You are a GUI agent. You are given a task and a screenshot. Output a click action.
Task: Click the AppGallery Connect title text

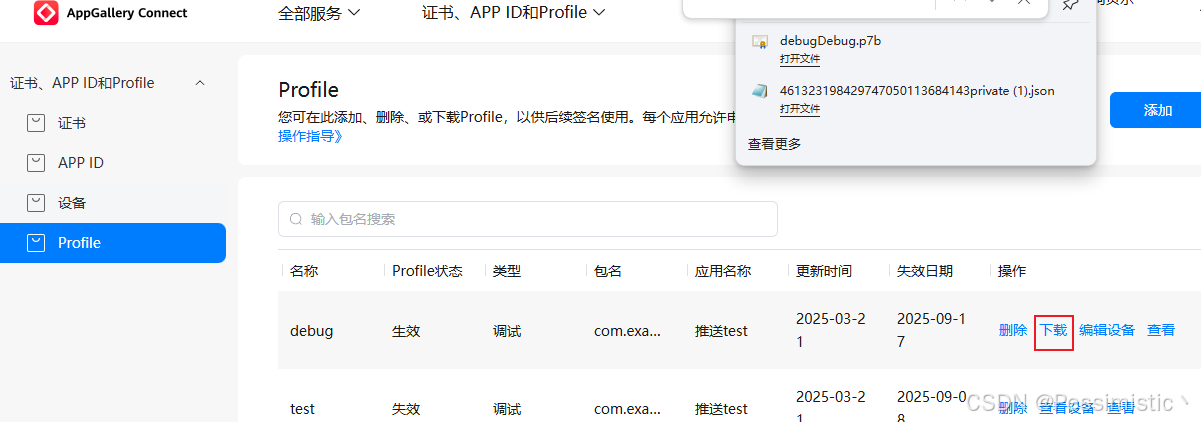127,13
